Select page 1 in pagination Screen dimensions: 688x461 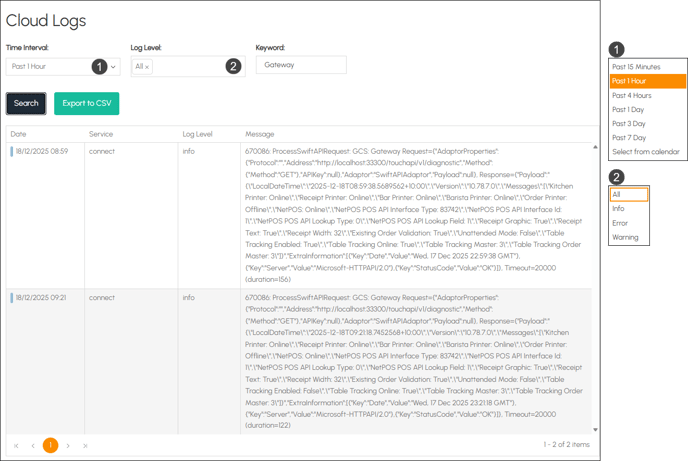click(50, 445)
